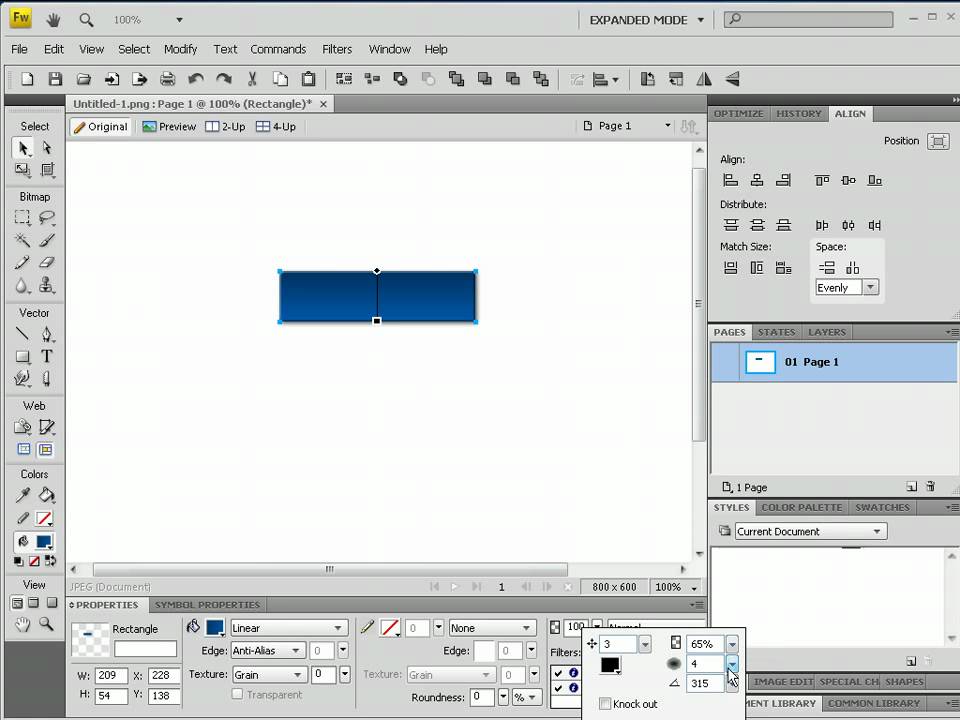Open the Commands menu
This screenshot has height=720, width=960.
click(278, 49)
